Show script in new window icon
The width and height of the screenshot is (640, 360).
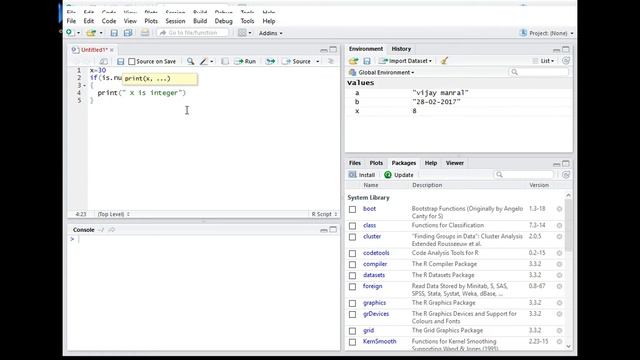[104, 61]
